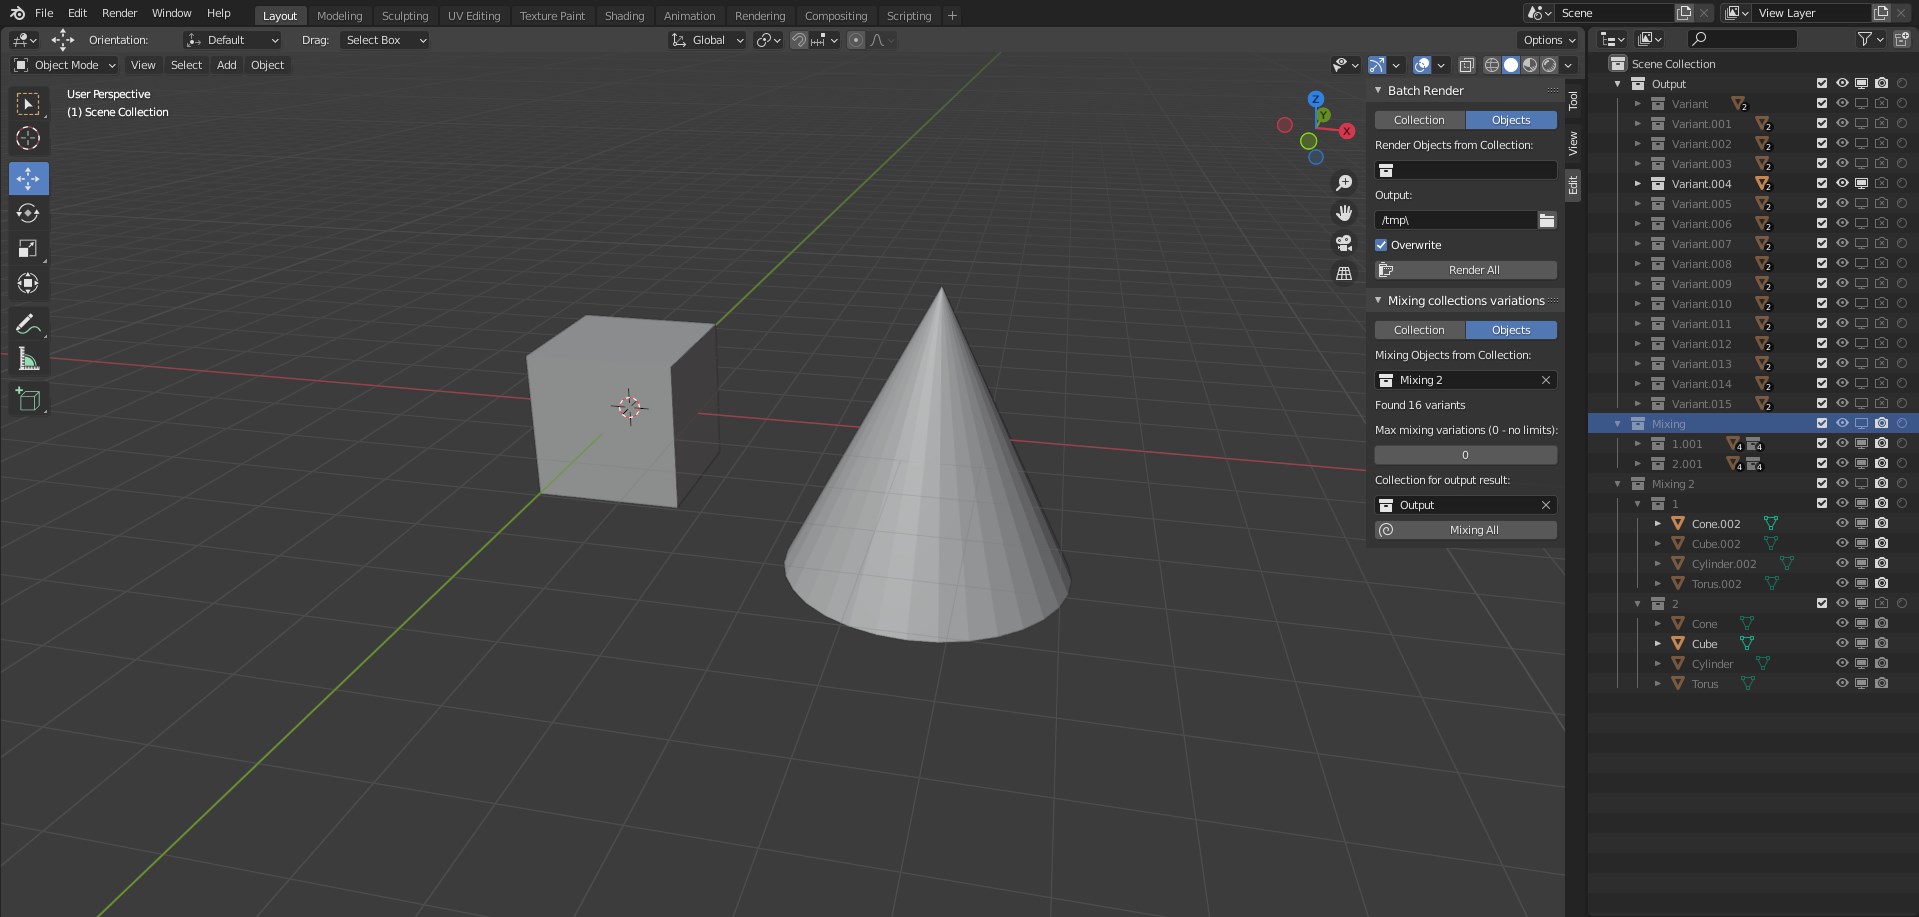
Task: Select the Rotate tool in the toolbar
Action: [28, 213]
